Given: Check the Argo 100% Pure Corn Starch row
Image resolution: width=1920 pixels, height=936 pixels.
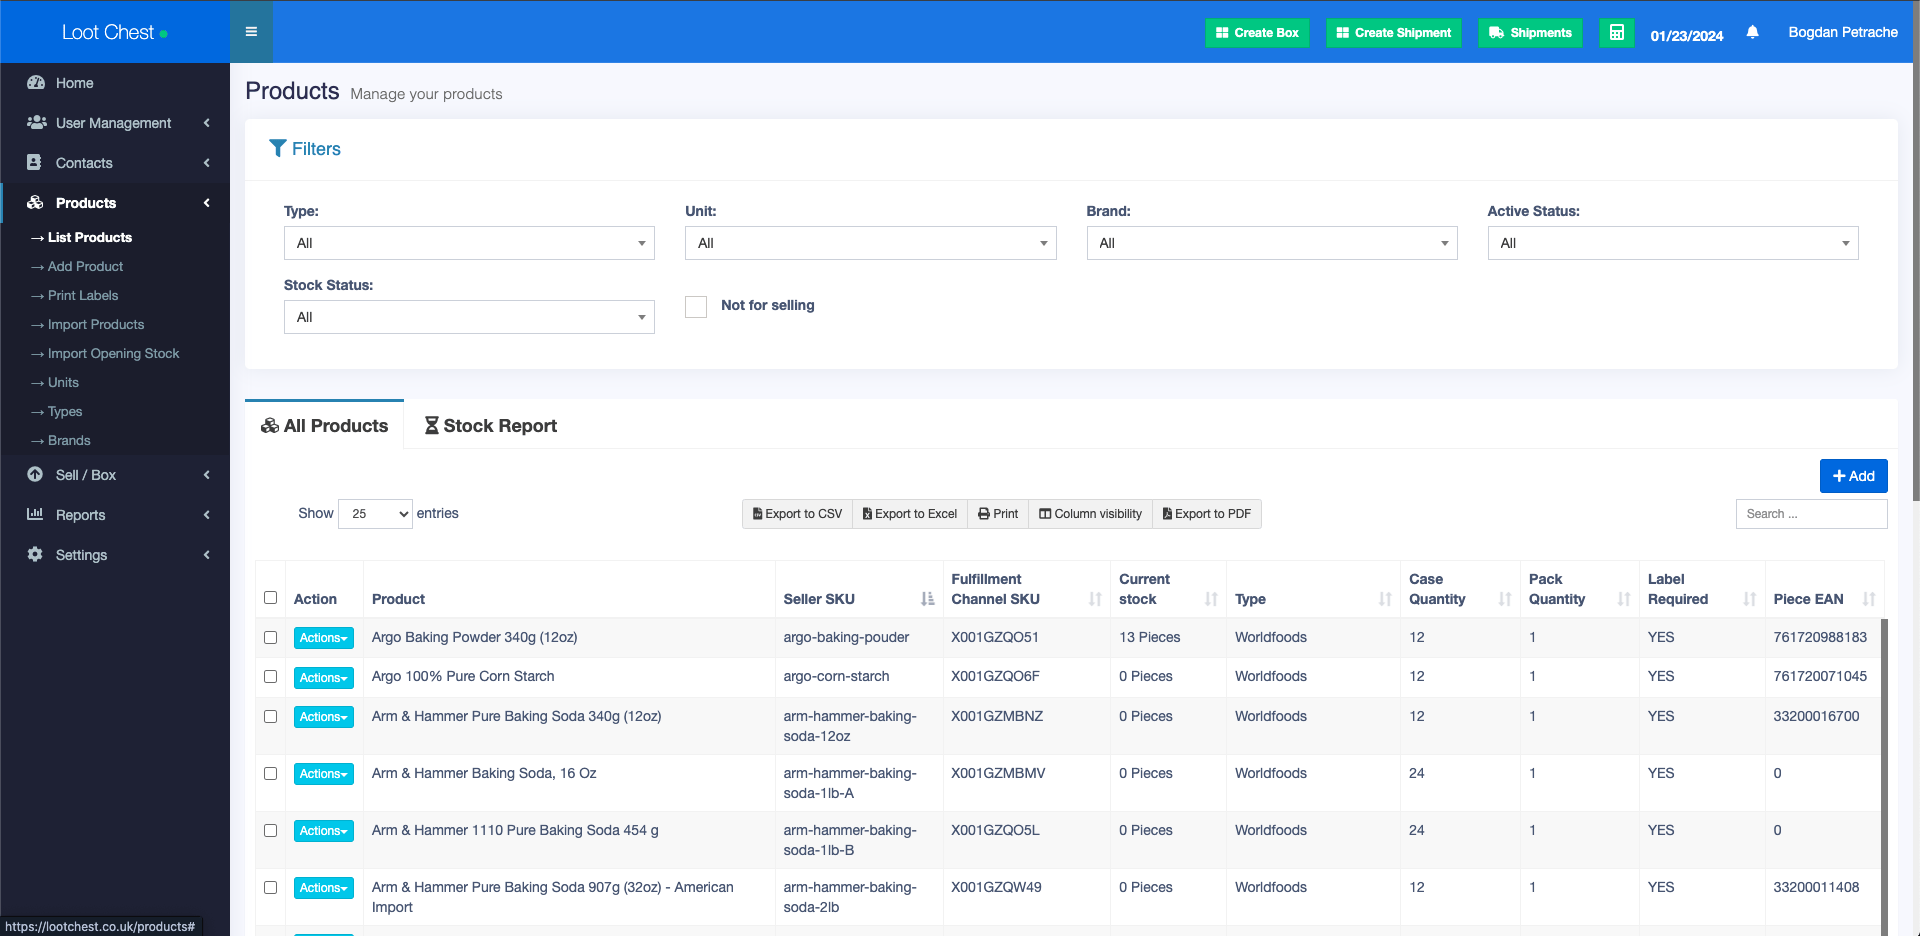Looking at the screenshot, I should click(x=270, y=676).
